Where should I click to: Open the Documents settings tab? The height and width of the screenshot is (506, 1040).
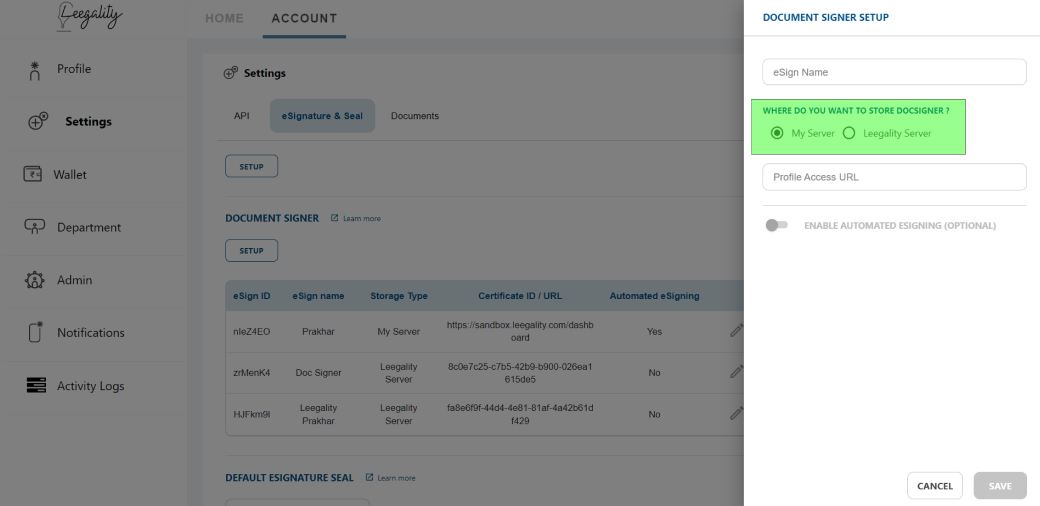click(x=415, y=116)
